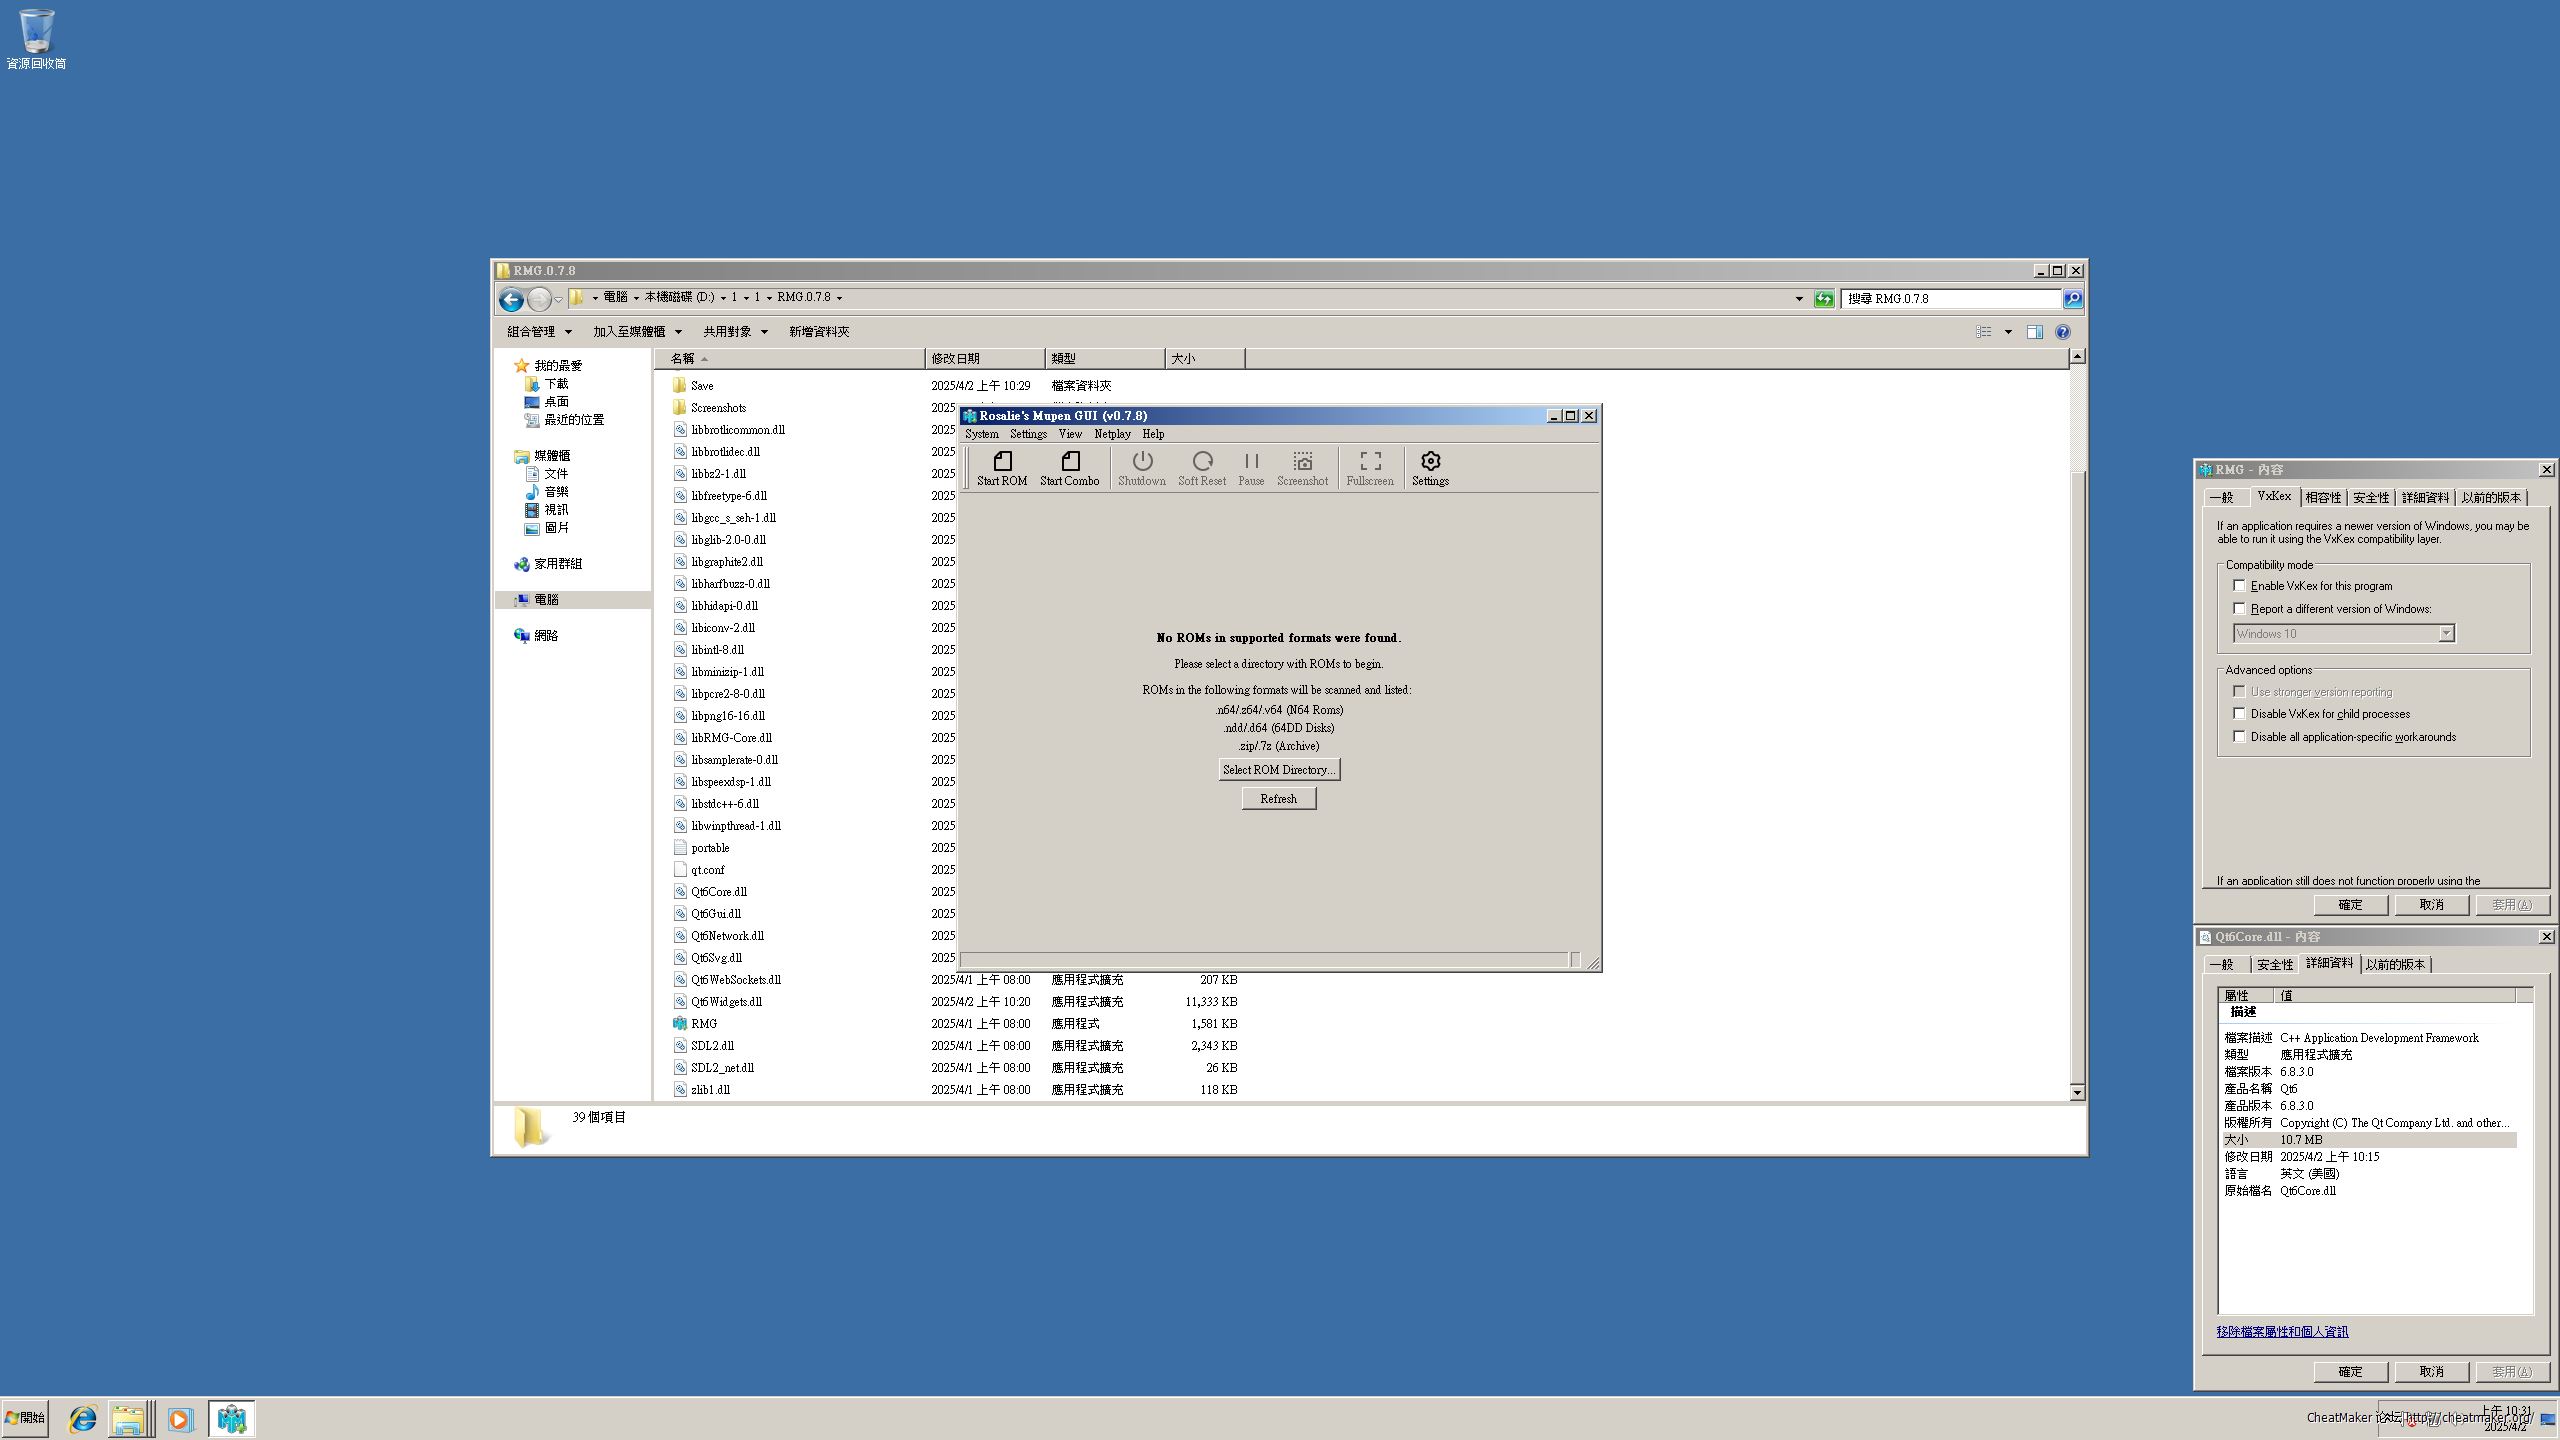
Task: Click Select ROM Directory button
Action: point(1278,770)
